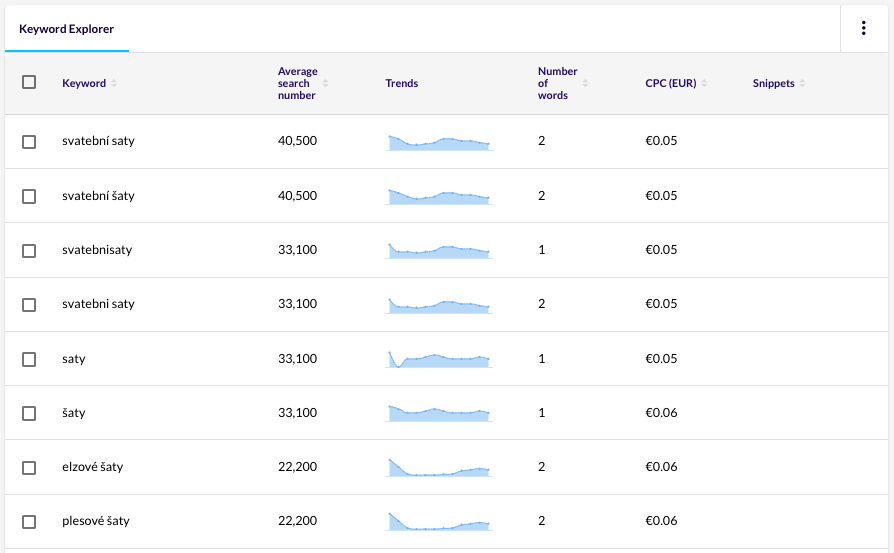View trend chart for svatebni saty
894x553 pixels.
(x=438, y=305)
